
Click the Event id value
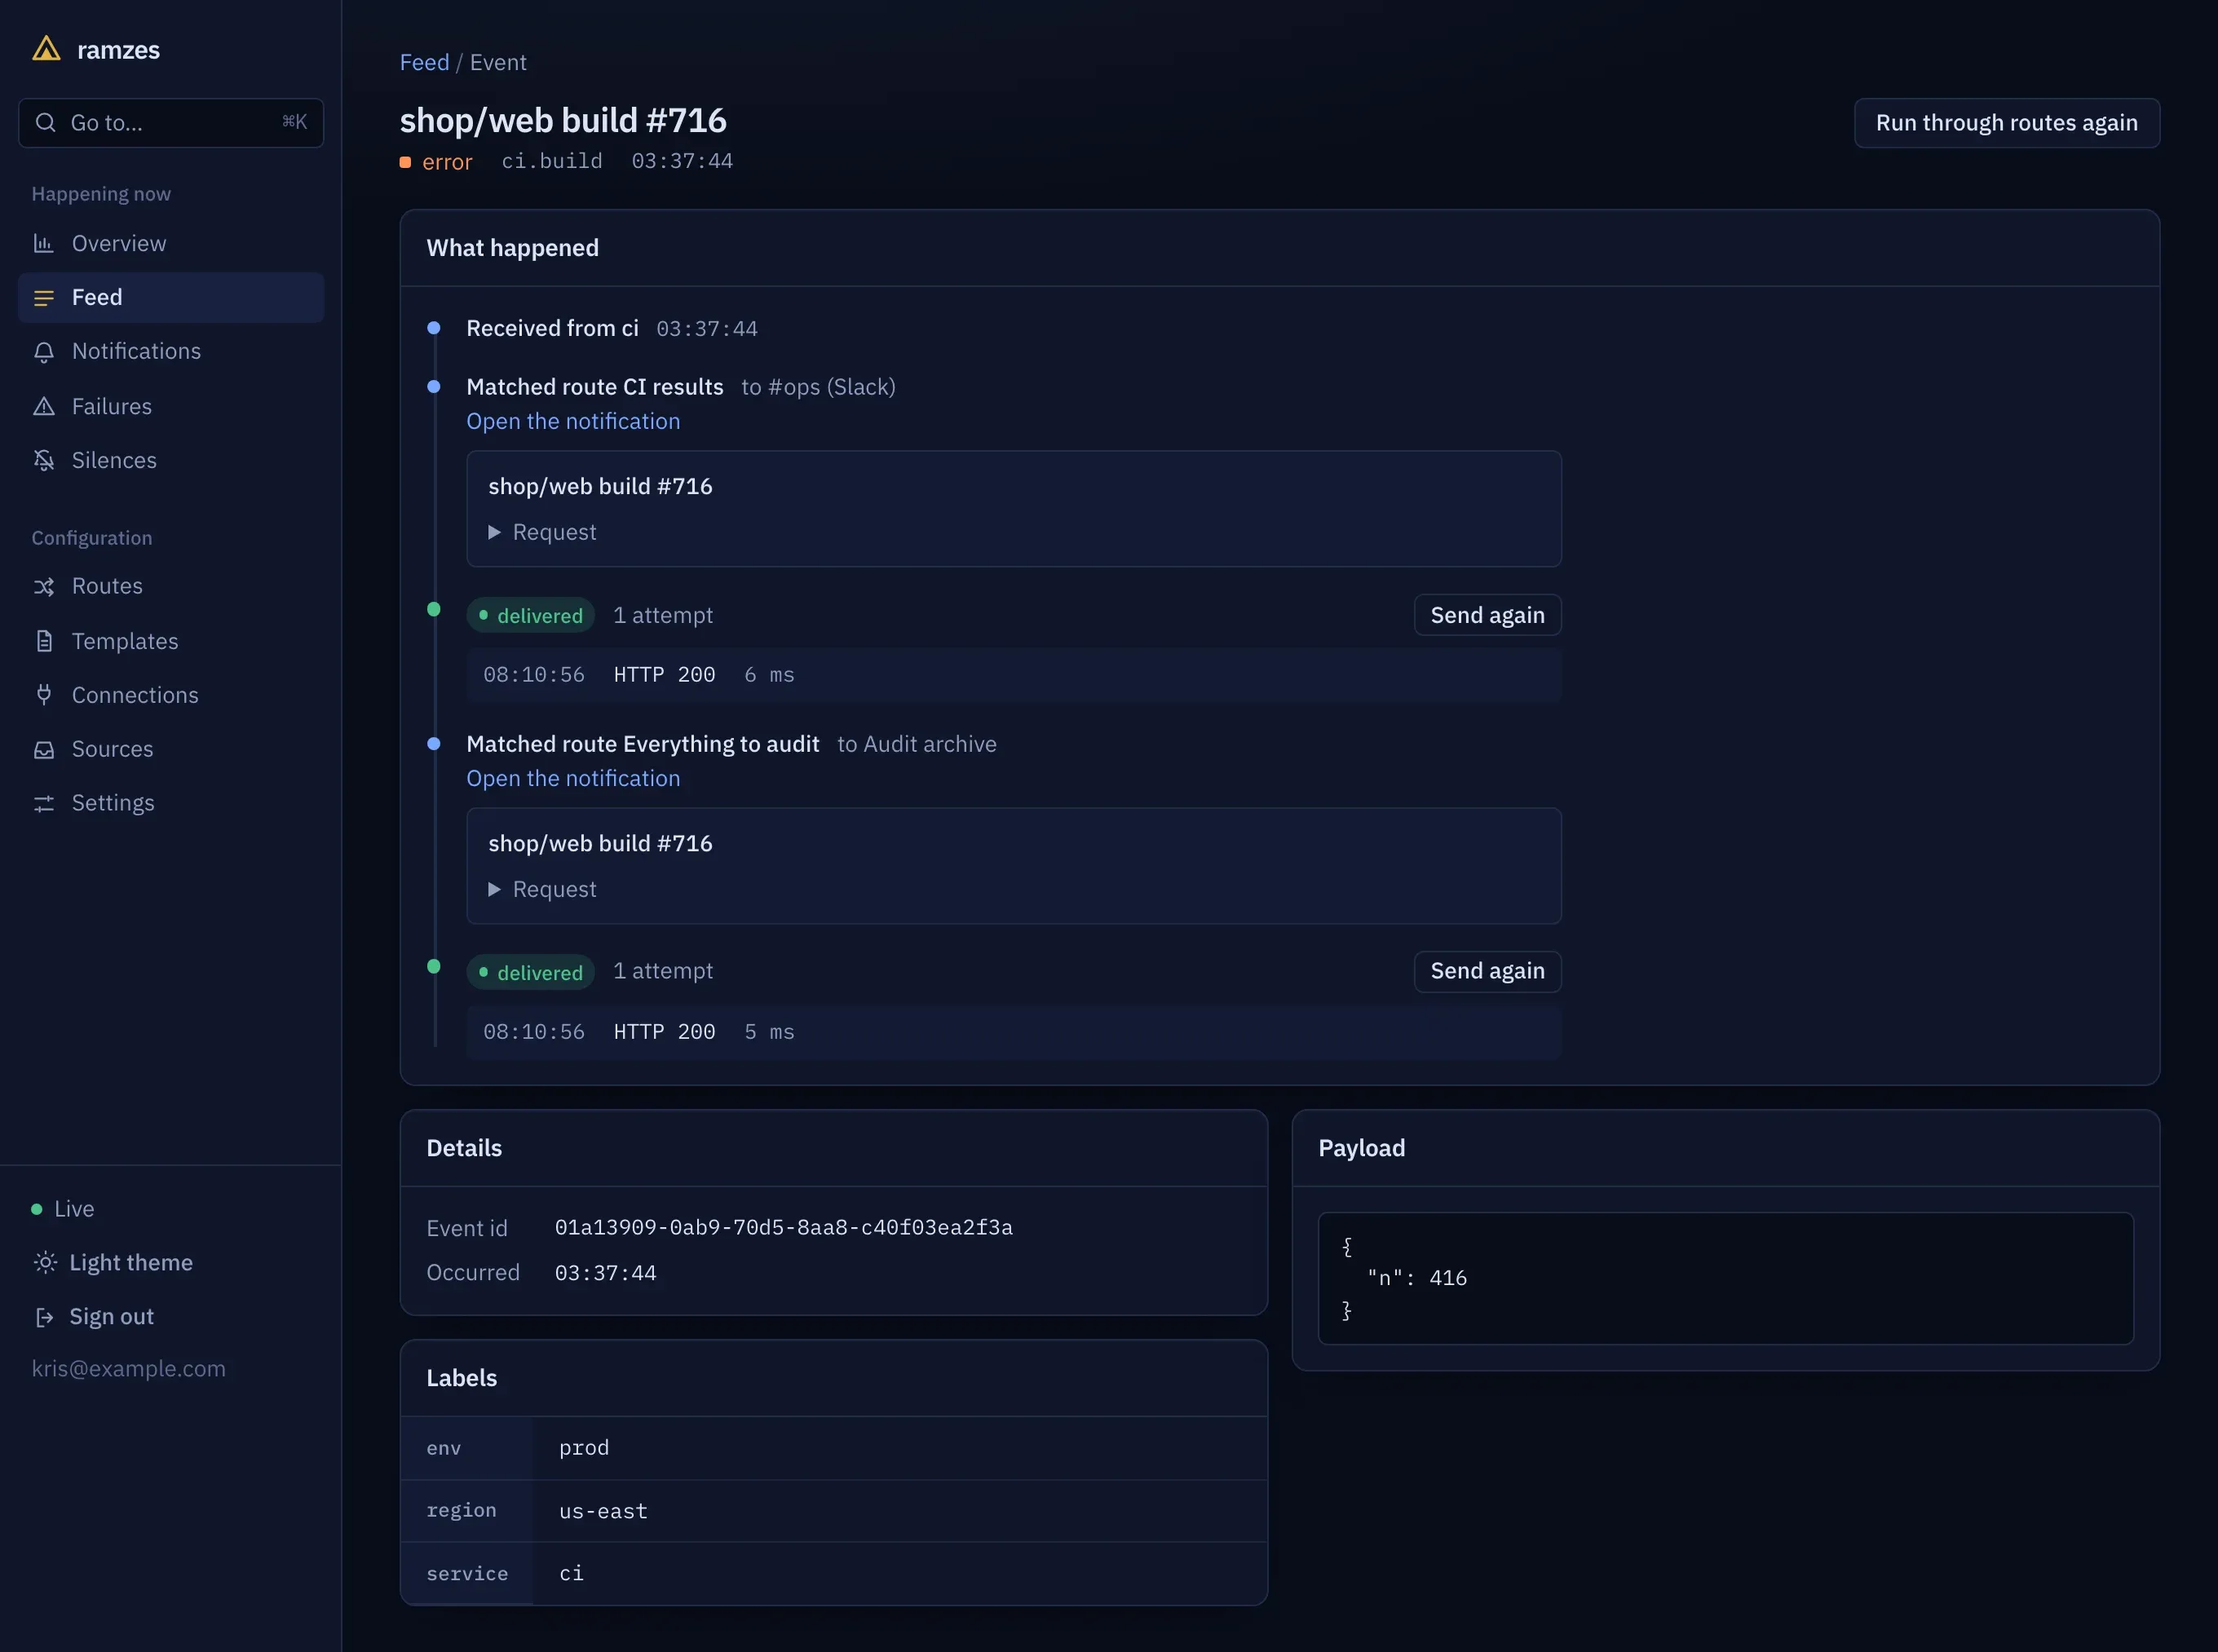point(783,1227)
